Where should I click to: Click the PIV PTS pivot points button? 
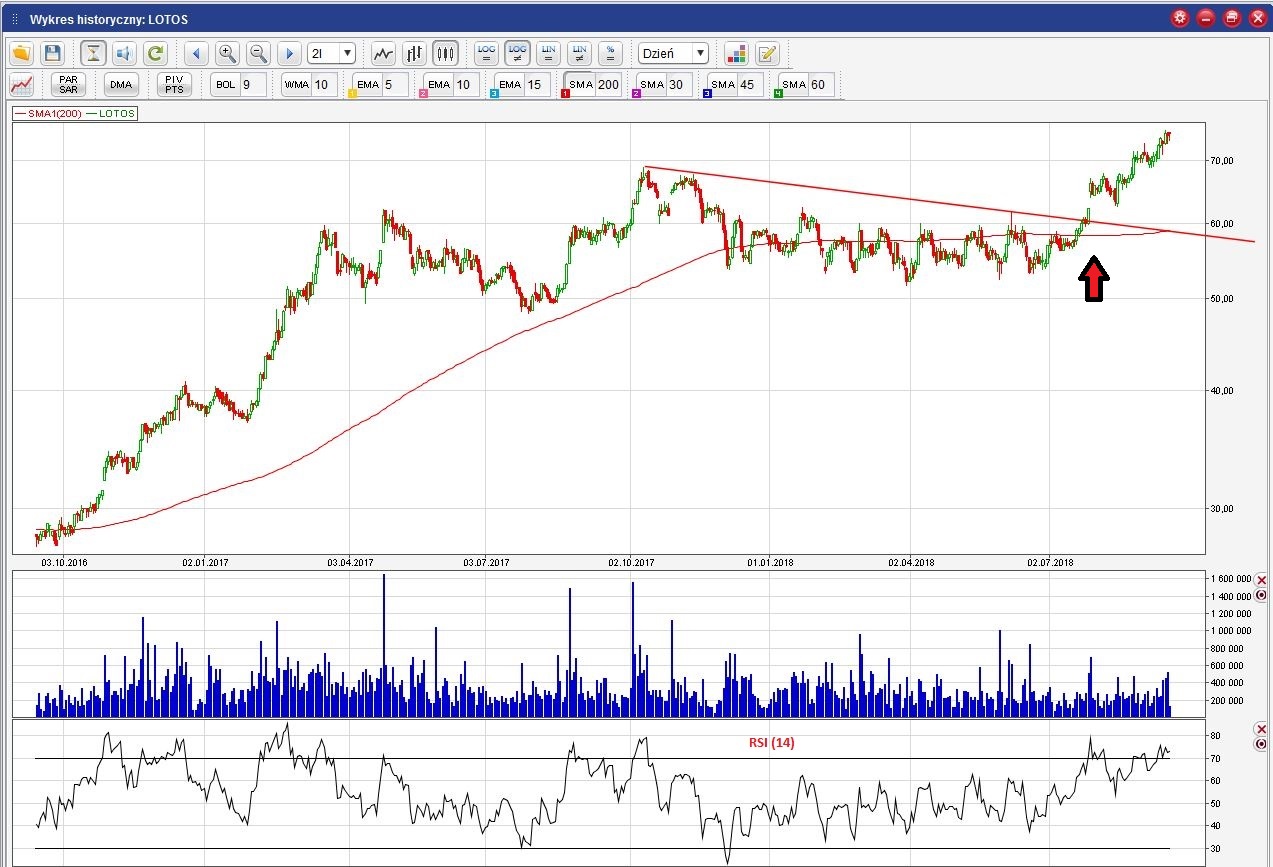(174, 84)
